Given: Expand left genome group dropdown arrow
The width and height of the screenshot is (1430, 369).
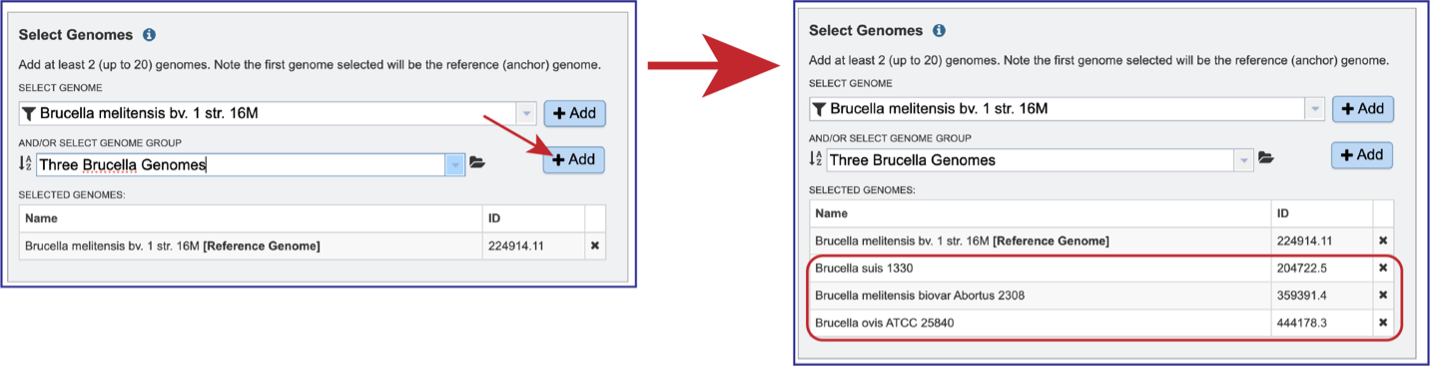Looking at the screenshot, I should pyautogui.click(x=456, y=165).
